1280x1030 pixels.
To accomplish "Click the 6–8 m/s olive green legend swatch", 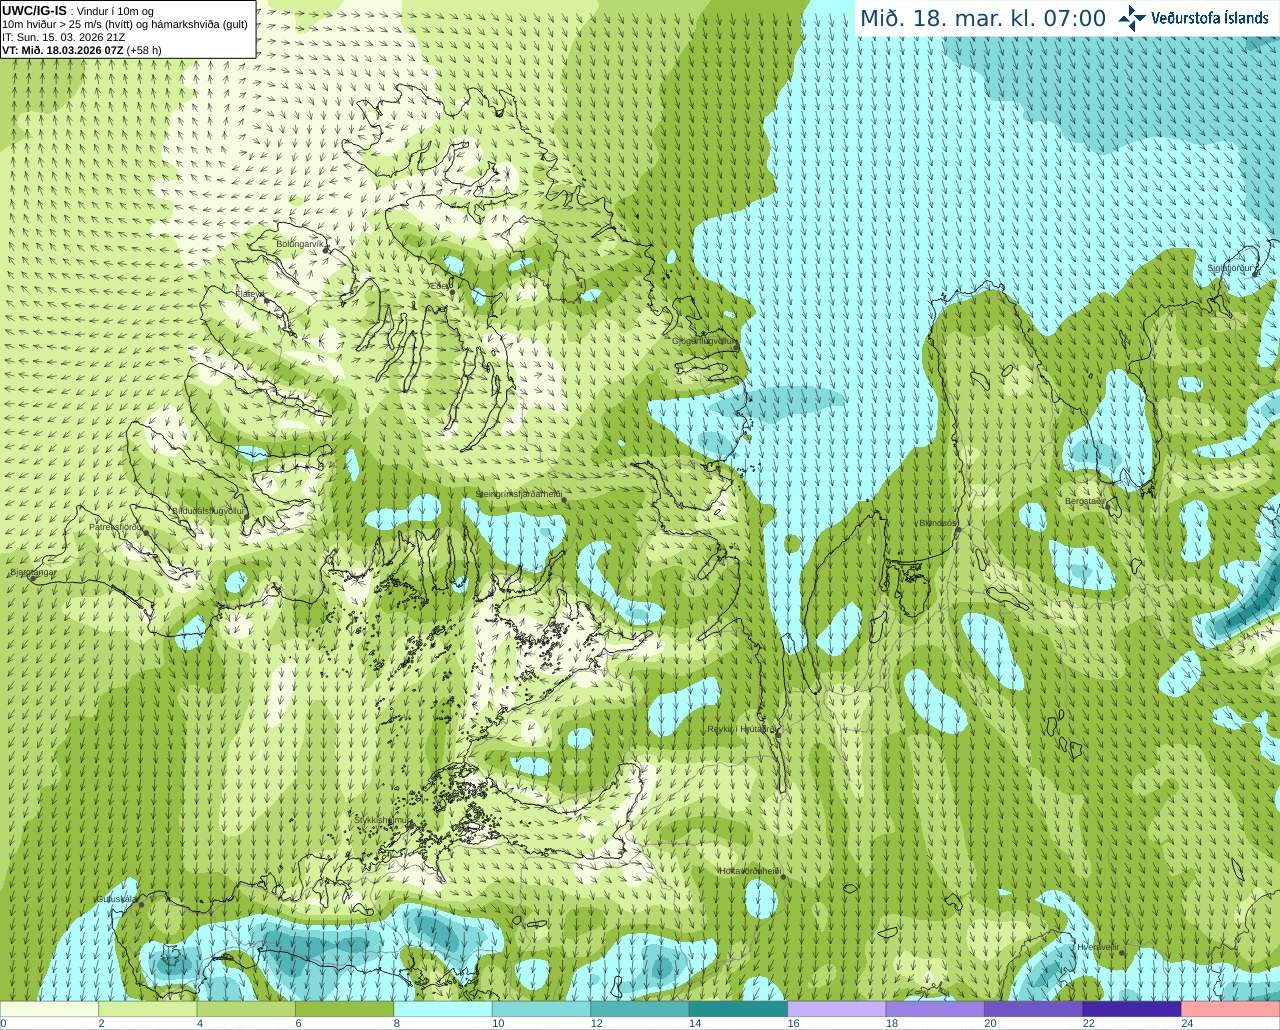I will (344, 1009).
